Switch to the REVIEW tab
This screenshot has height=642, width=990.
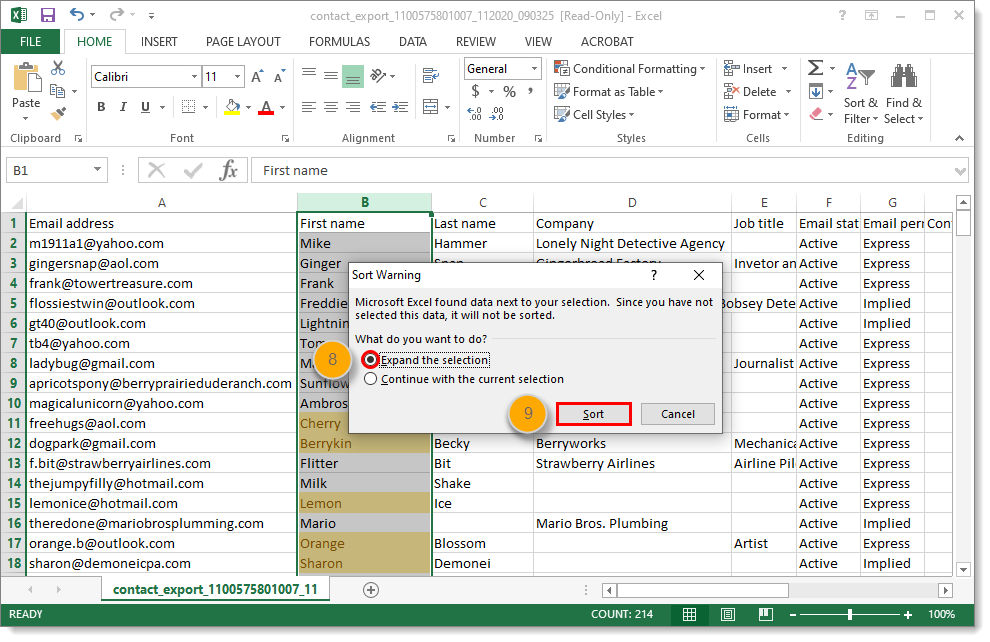click(x=476, y=42)
